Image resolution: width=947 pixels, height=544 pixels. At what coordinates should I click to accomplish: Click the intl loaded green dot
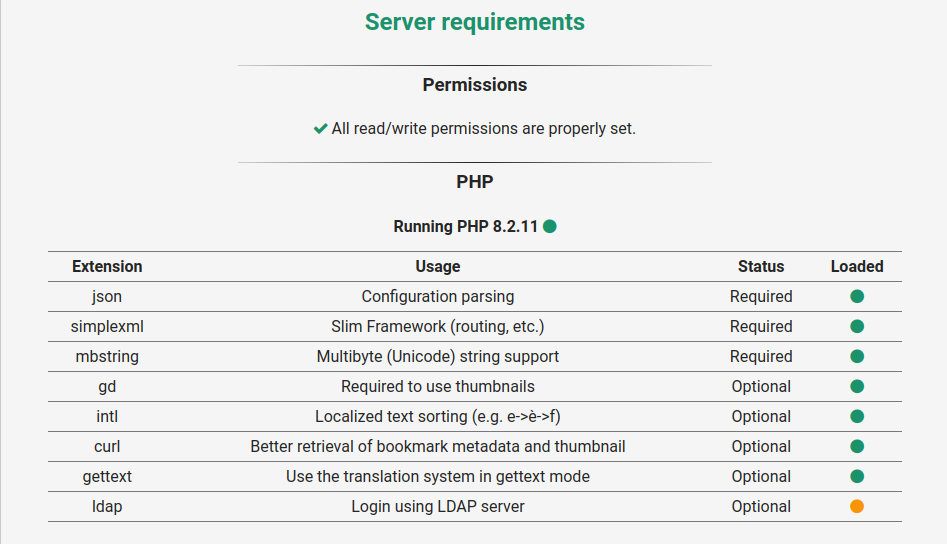point(857,416)
